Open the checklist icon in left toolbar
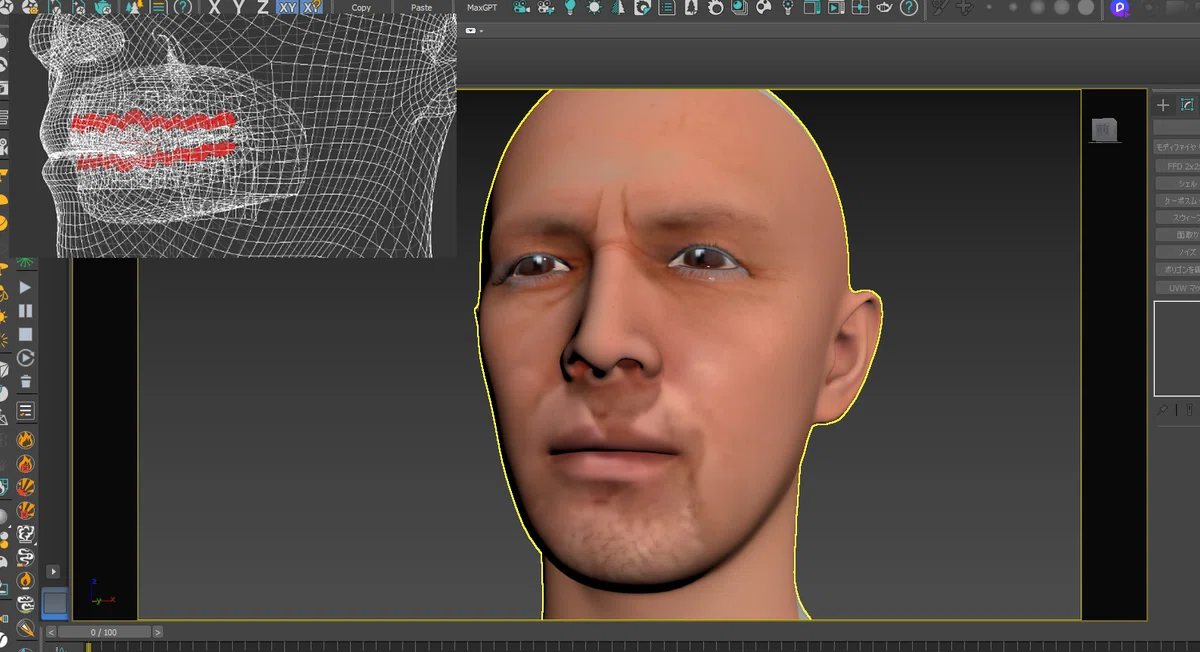 pyautogui.click(x=26, y=411)
